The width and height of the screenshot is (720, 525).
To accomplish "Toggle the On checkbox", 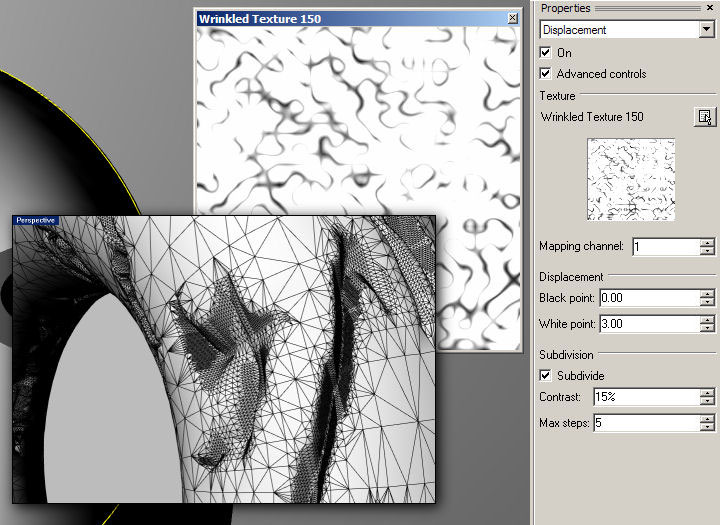I will tap(545, 52).
